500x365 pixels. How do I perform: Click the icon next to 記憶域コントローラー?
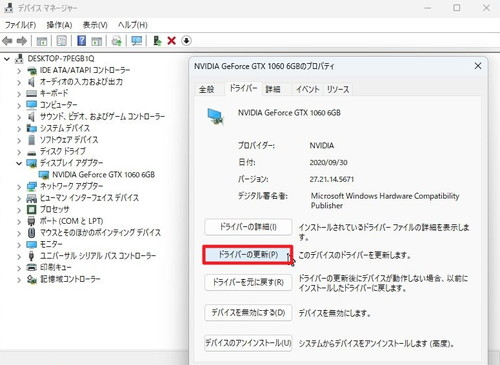[x=31, y=279]
